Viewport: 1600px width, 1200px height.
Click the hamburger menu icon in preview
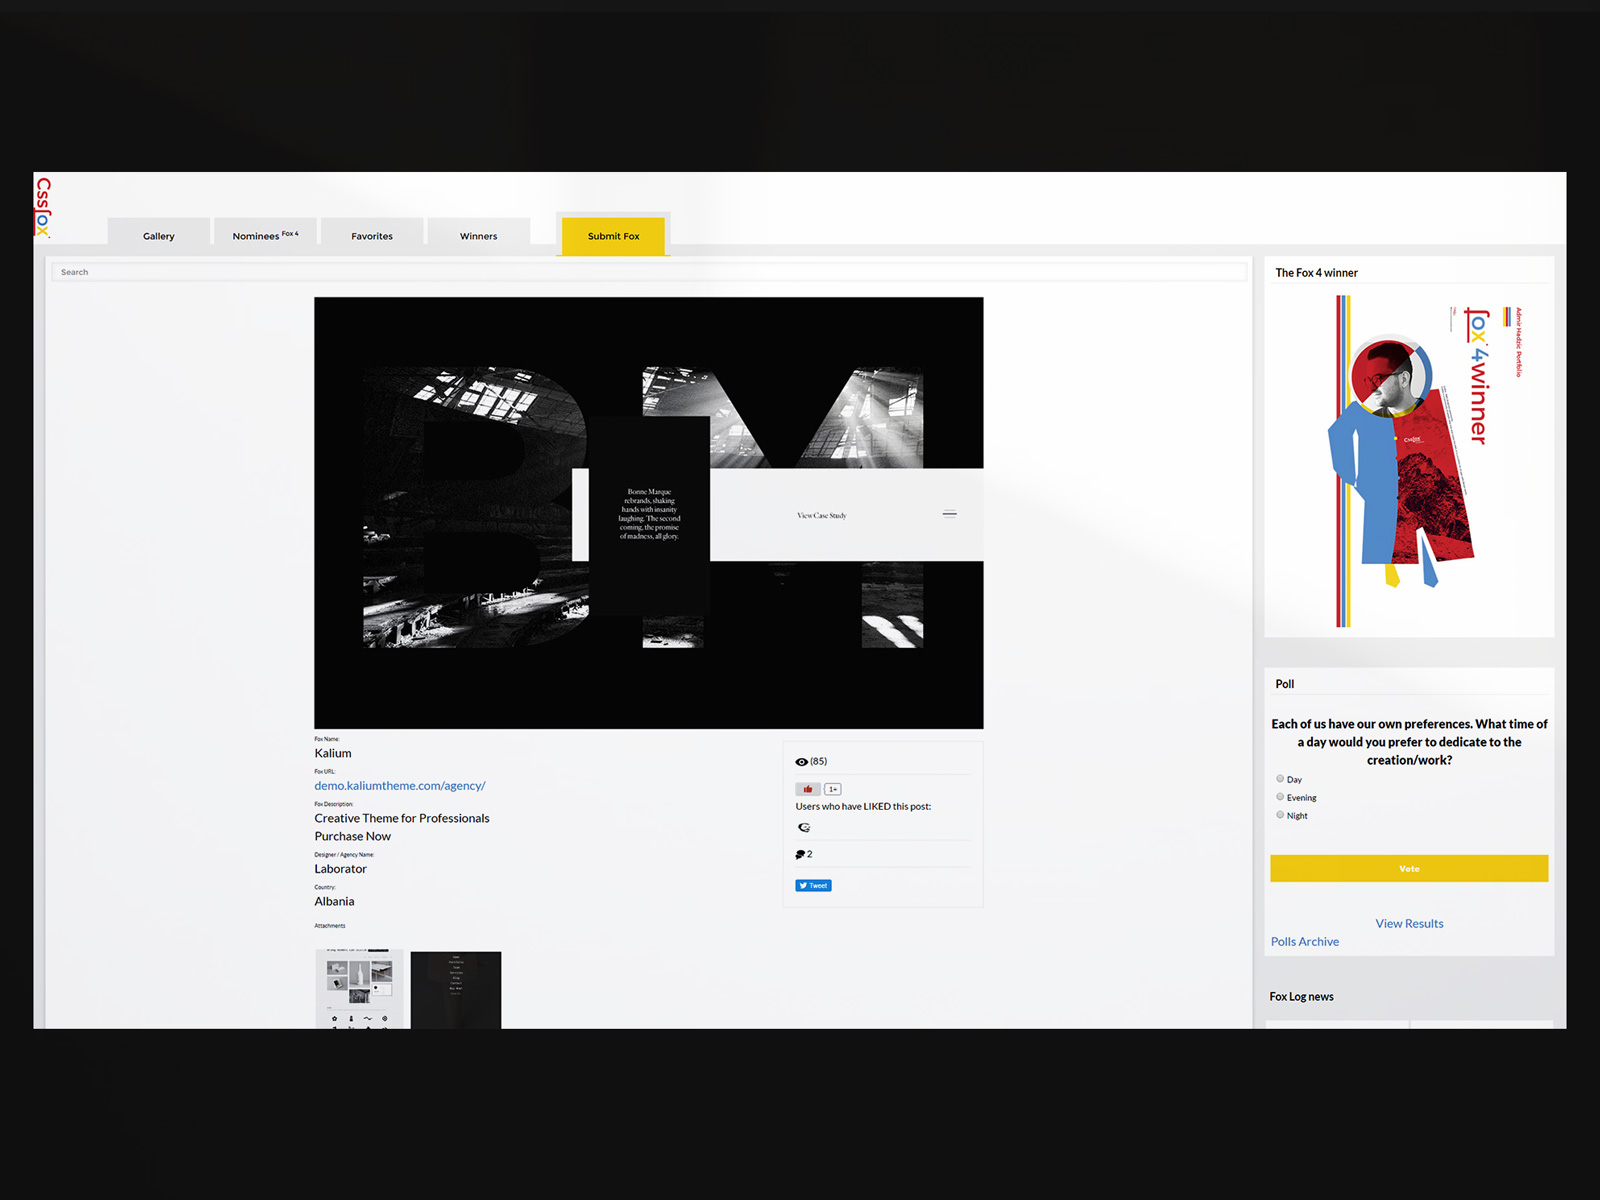tap(949, 514)
